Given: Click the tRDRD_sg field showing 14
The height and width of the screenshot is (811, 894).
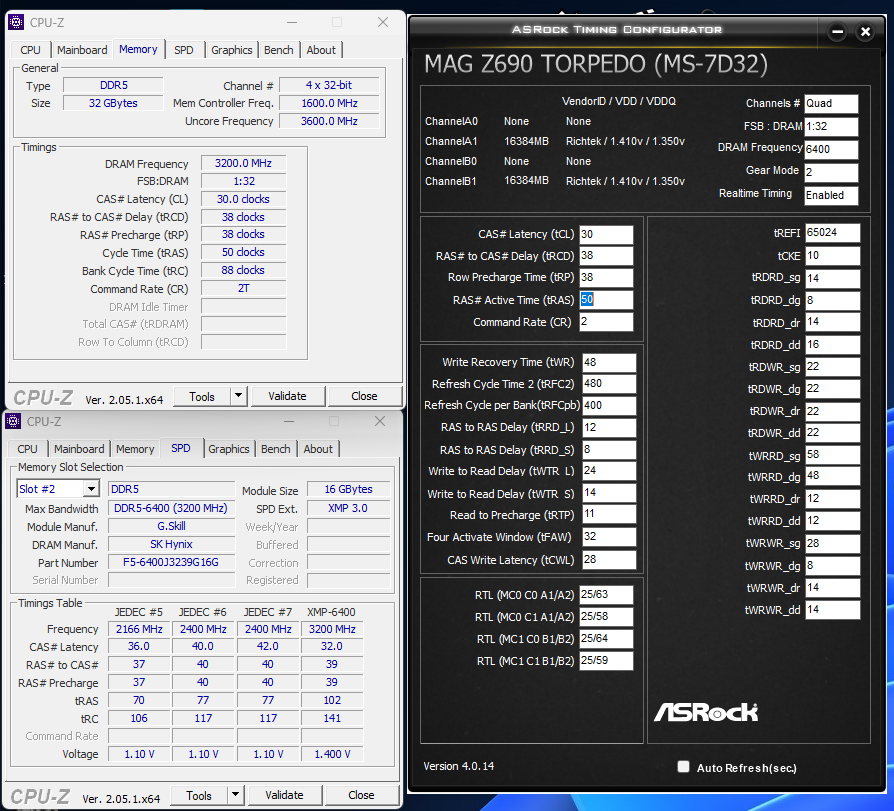Looking at the screenshot, I should (x=832, y=278).
